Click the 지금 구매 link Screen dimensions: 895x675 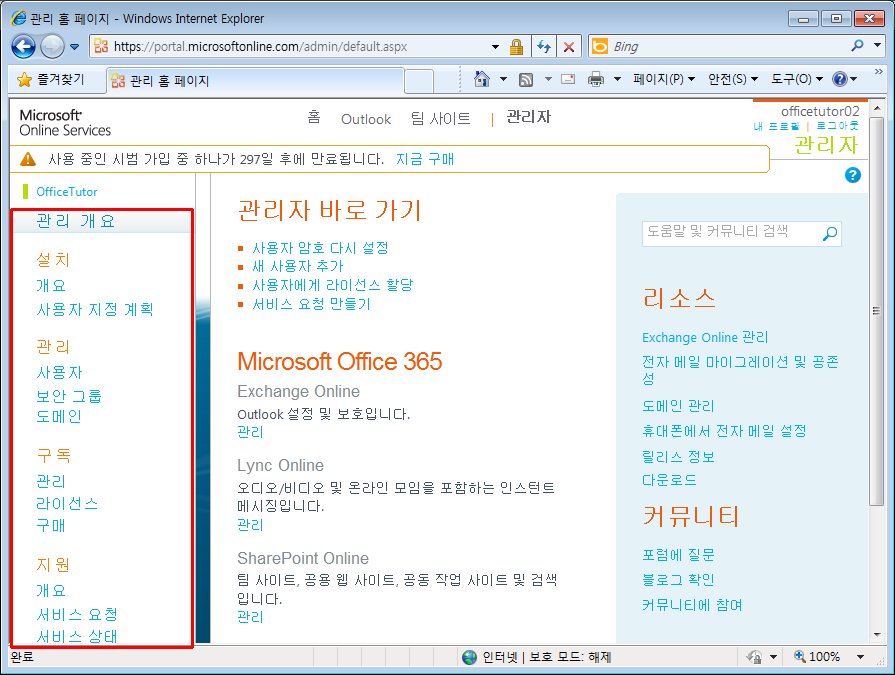pos(425,159)
